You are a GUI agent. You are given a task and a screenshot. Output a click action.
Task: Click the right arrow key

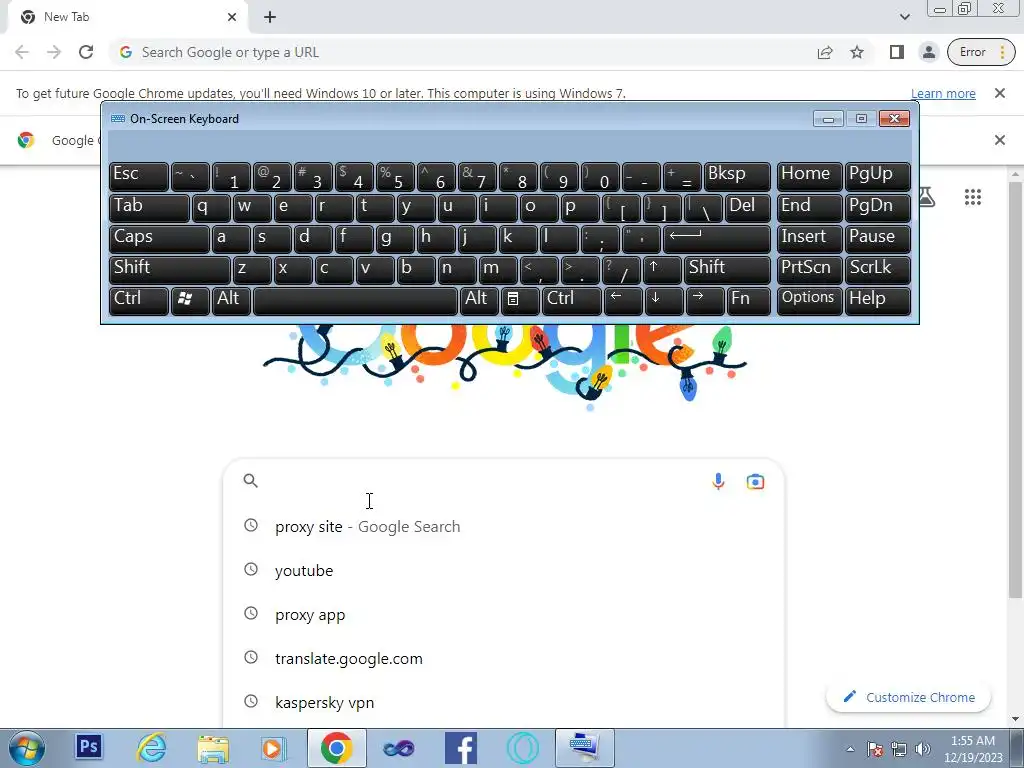[x=705, y=301]
